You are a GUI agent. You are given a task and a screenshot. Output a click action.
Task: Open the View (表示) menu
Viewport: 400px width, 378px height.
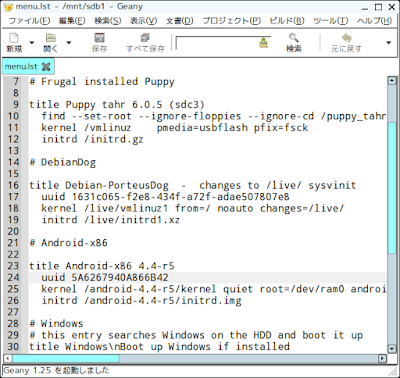click(x=143, y=21)
